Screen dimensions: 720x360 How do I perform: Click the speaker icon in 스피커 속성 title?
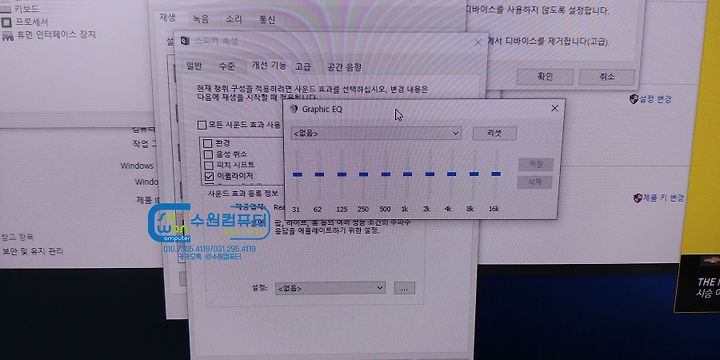pos(185,41)
